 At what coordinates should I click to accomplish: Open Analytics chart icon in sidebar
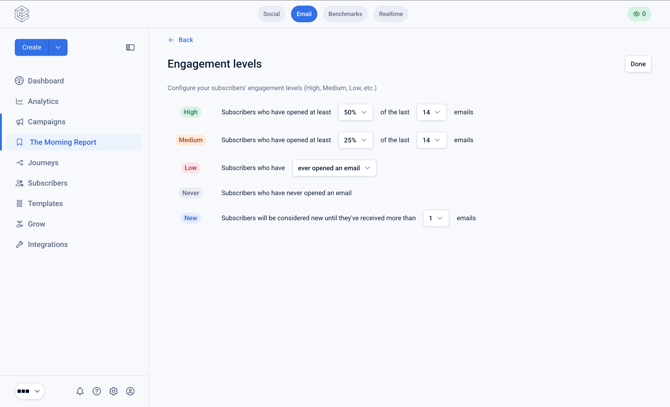pyautogui.click(x=19, y=101)
